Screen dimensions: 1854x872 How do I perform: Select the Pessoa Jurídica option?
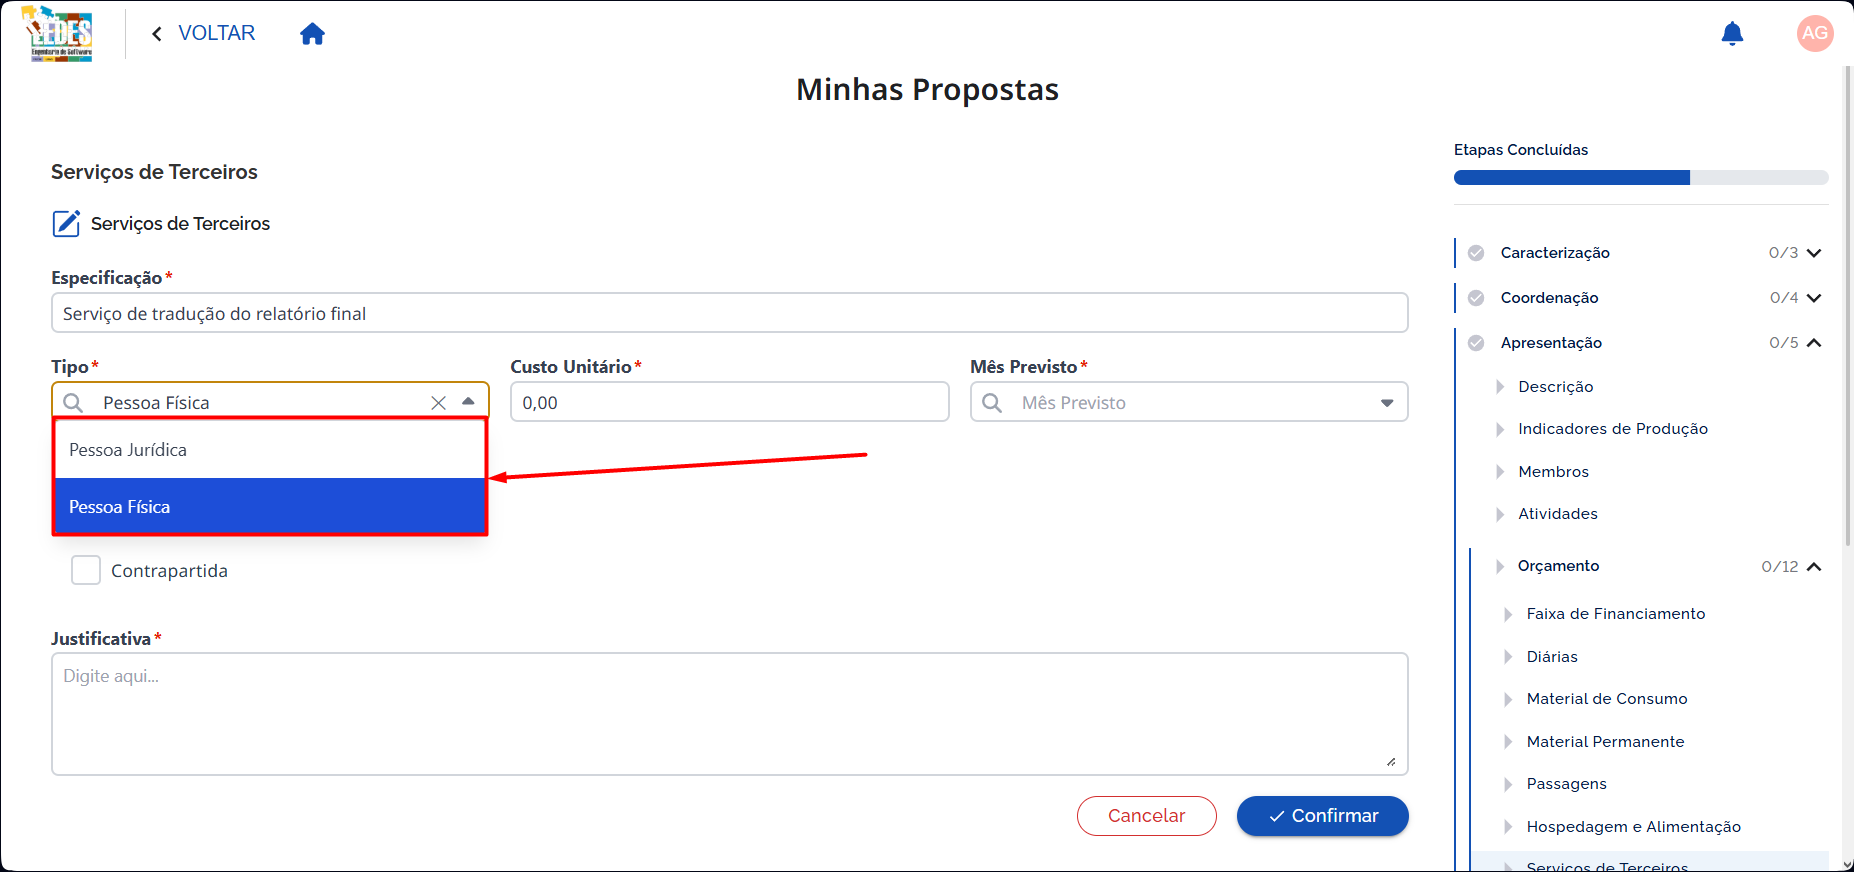(270, 450)
